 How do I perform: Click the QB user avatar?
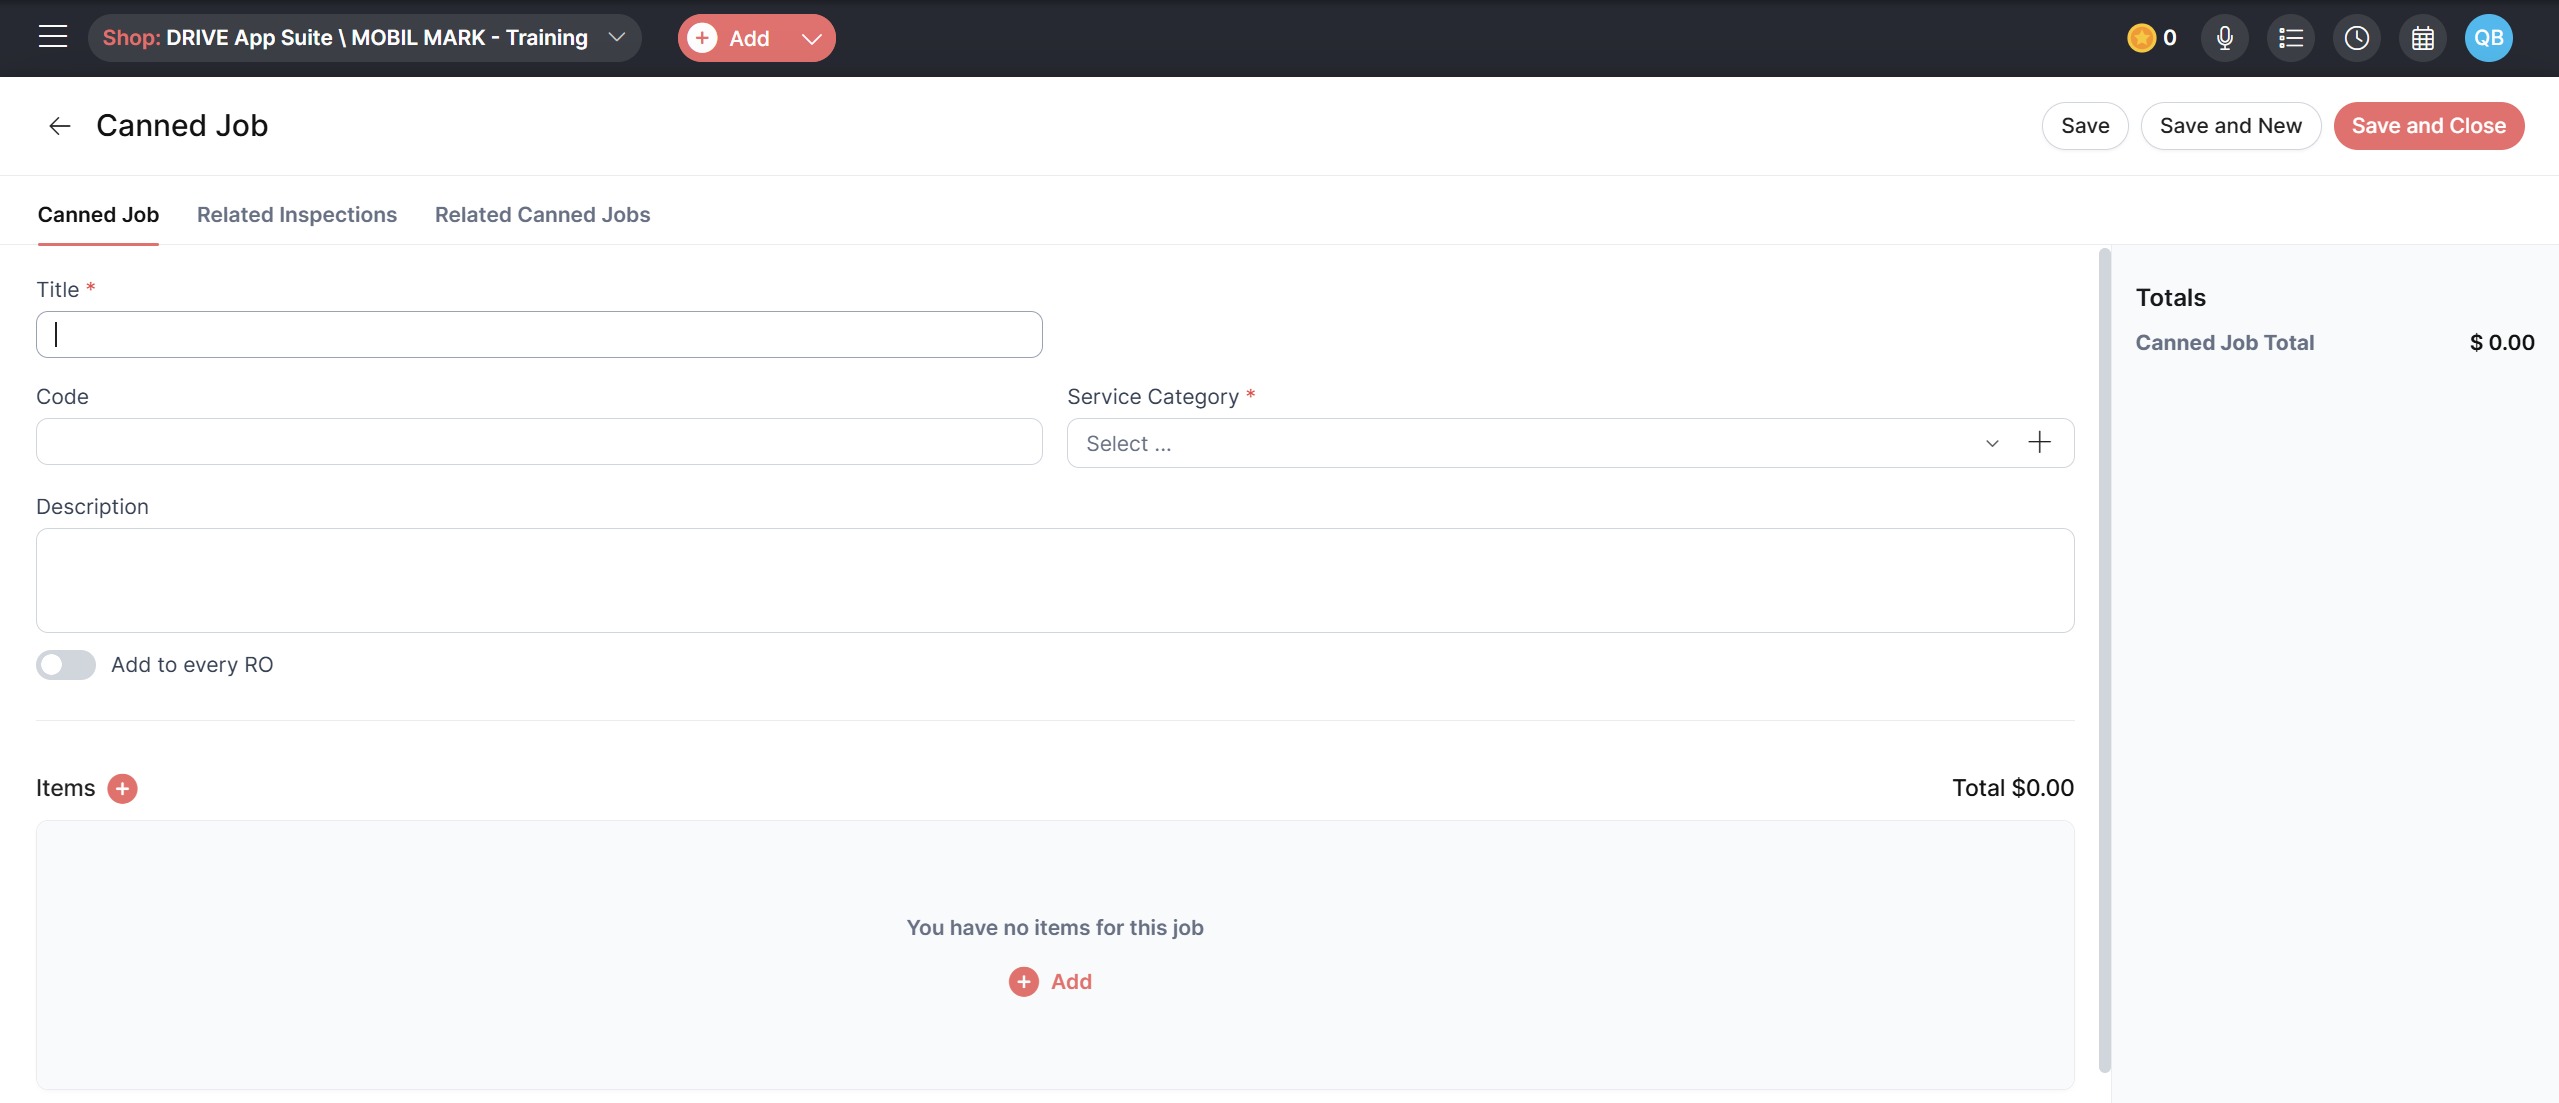tap(2488, 38)
